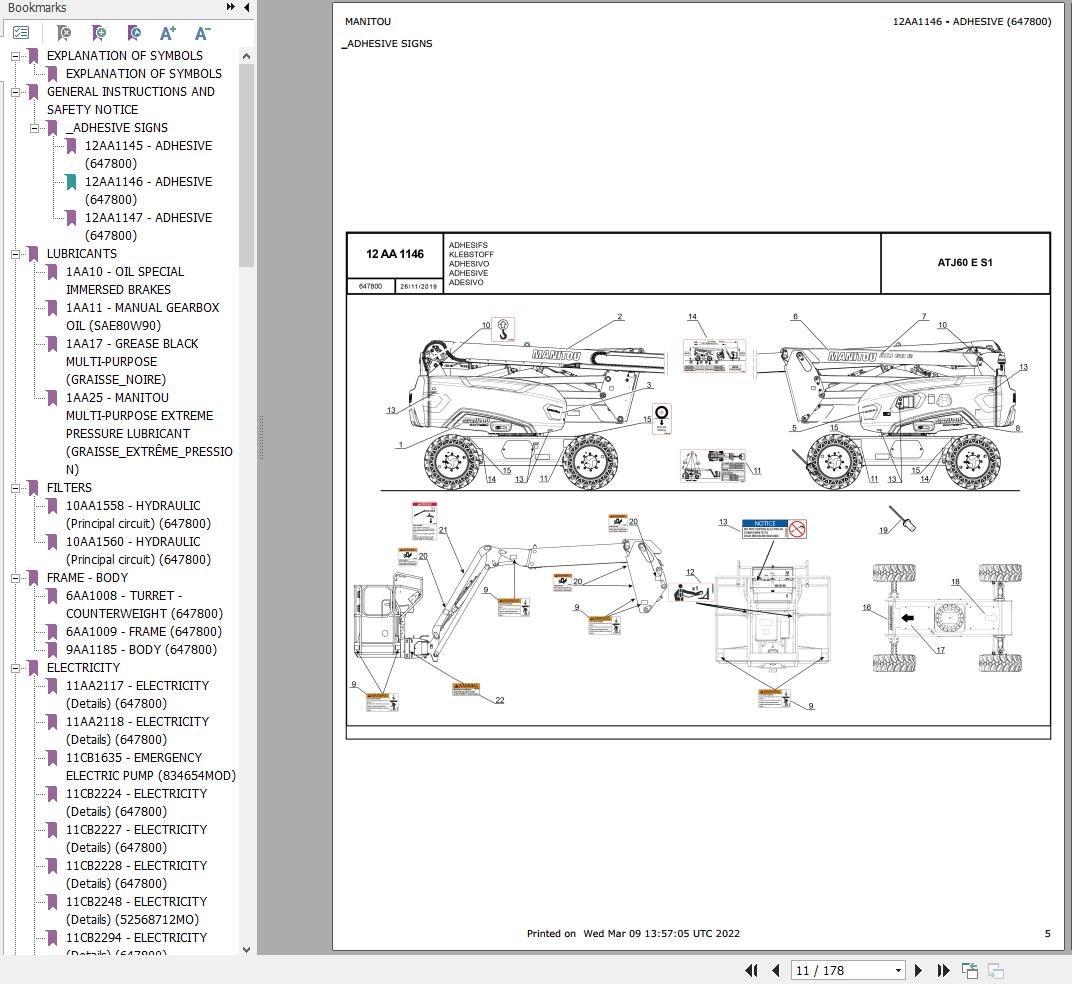This screenshot has height=984, width=1072.
Task: Go to the first page
Action: click(x=751, y=970)
